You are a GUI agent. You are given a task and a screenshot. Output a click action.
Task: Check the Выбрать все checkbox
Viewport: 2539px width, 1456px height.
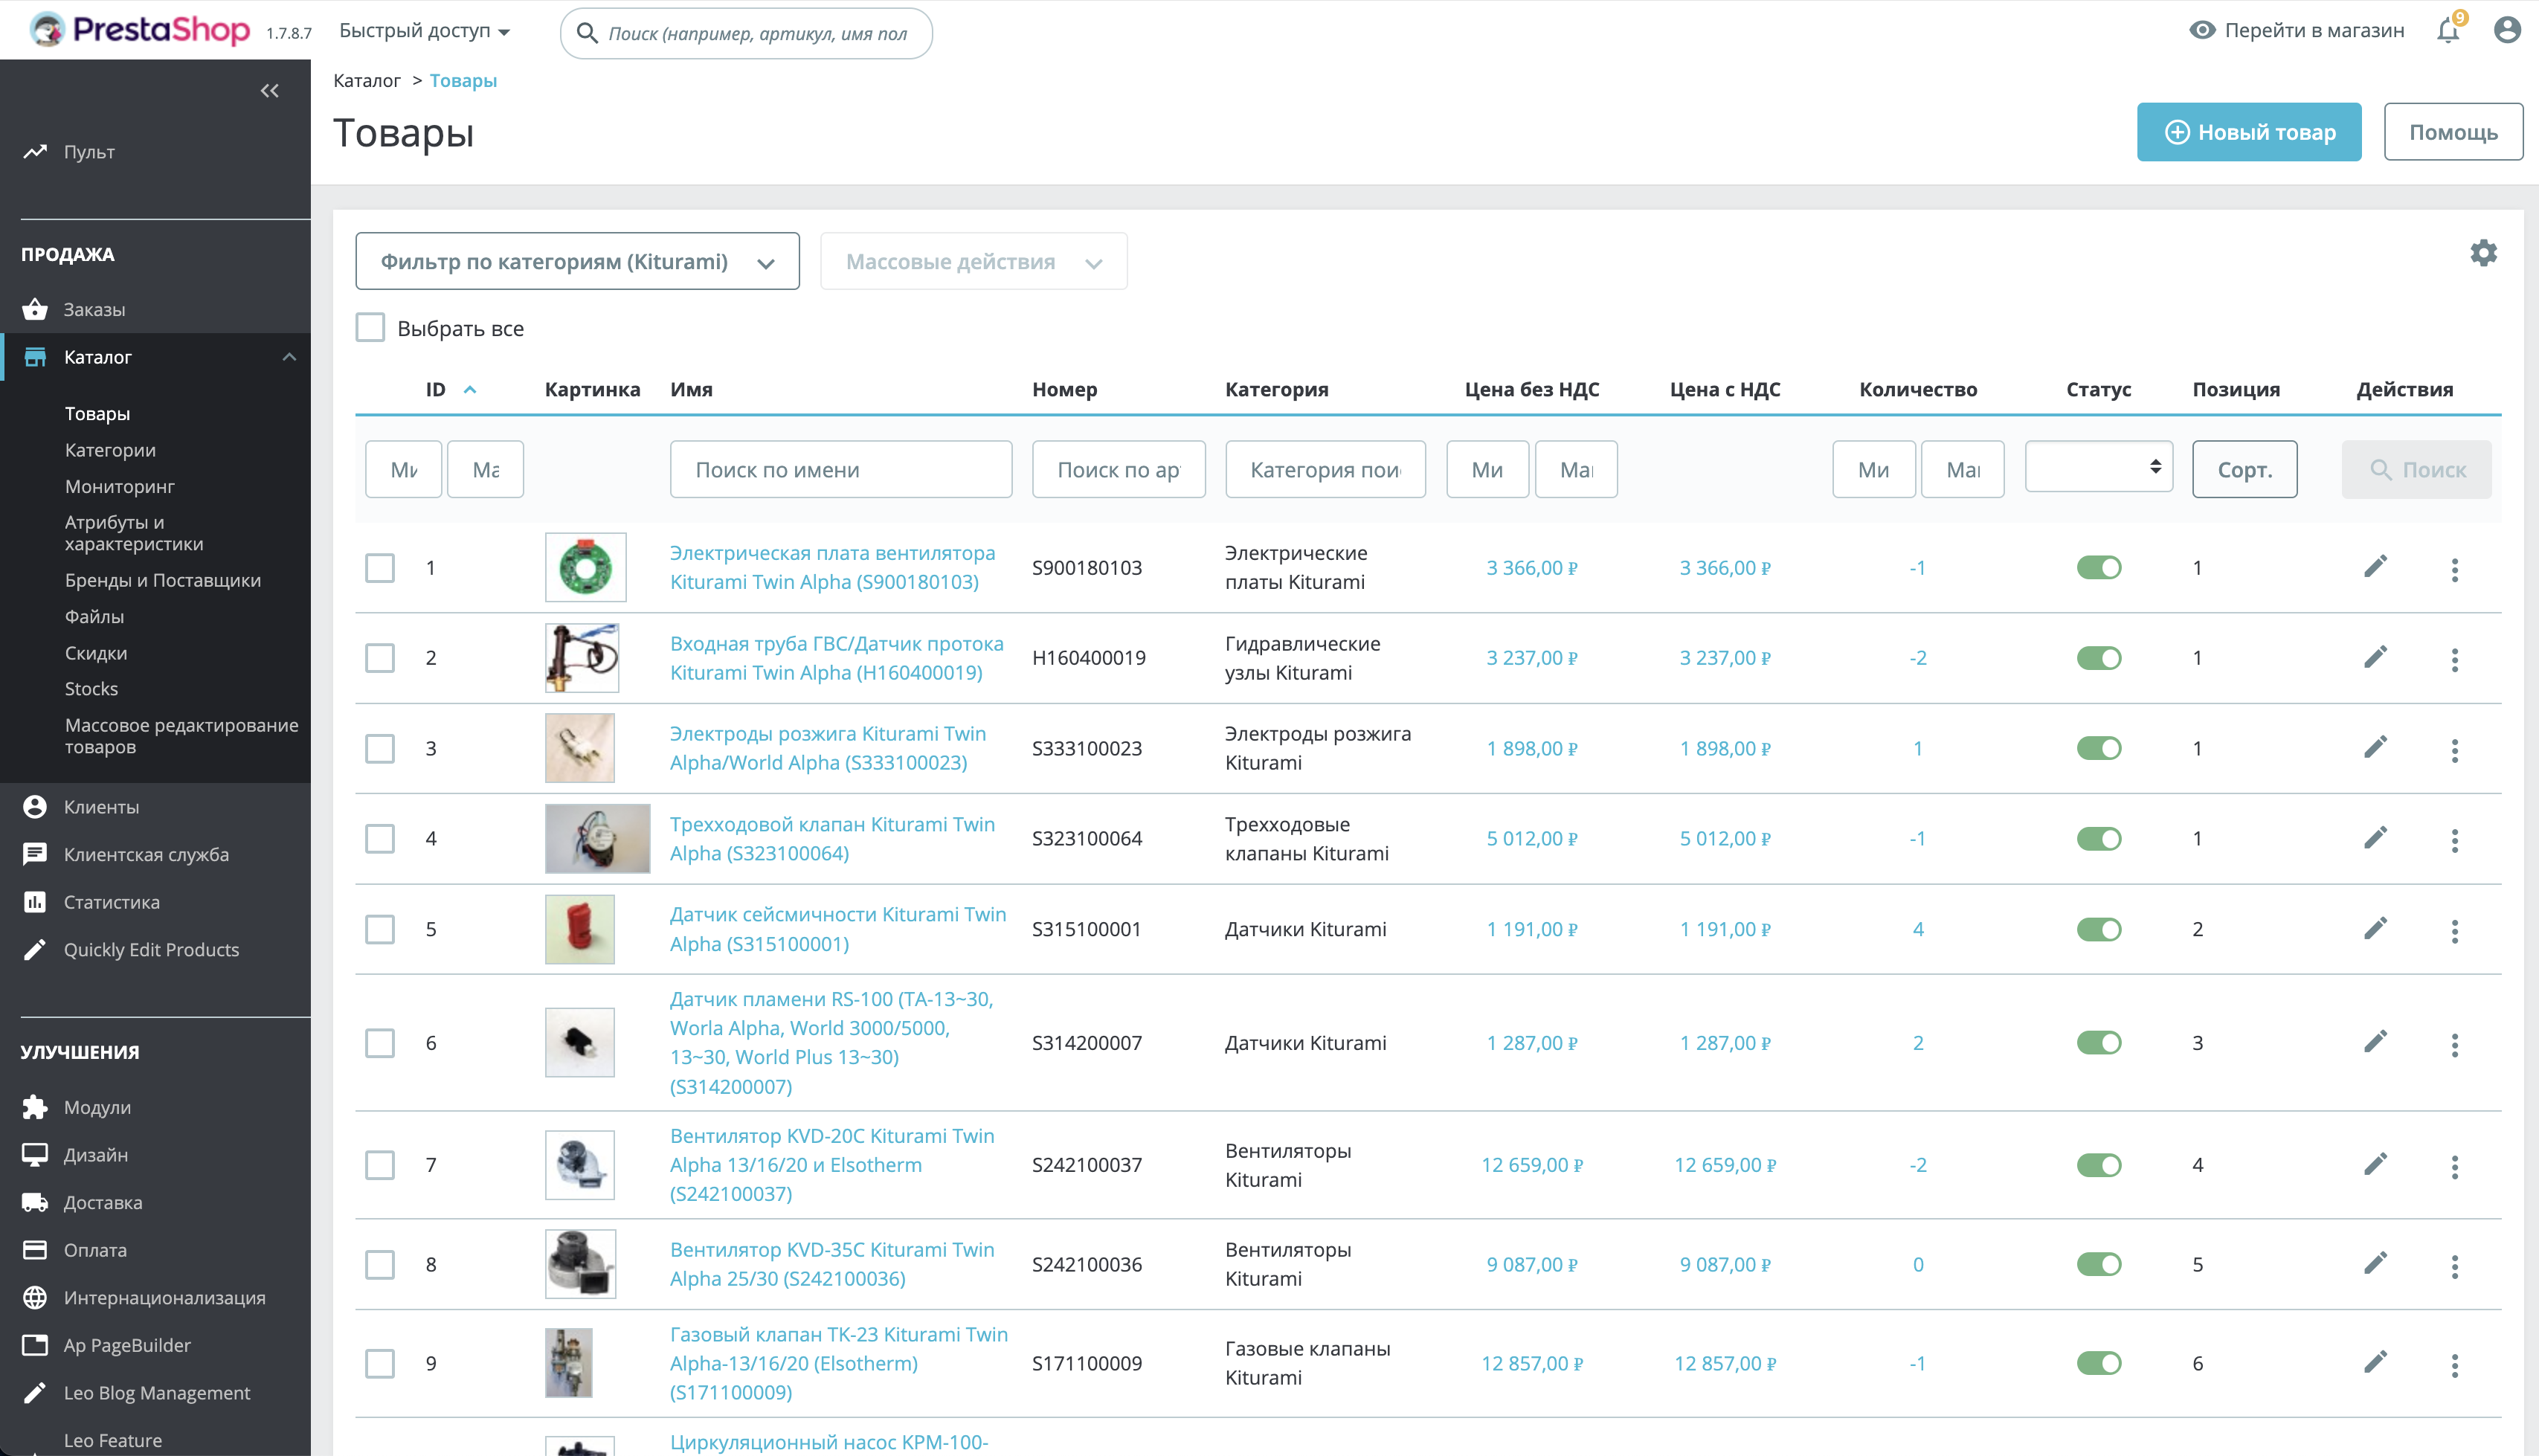(370, 328)
